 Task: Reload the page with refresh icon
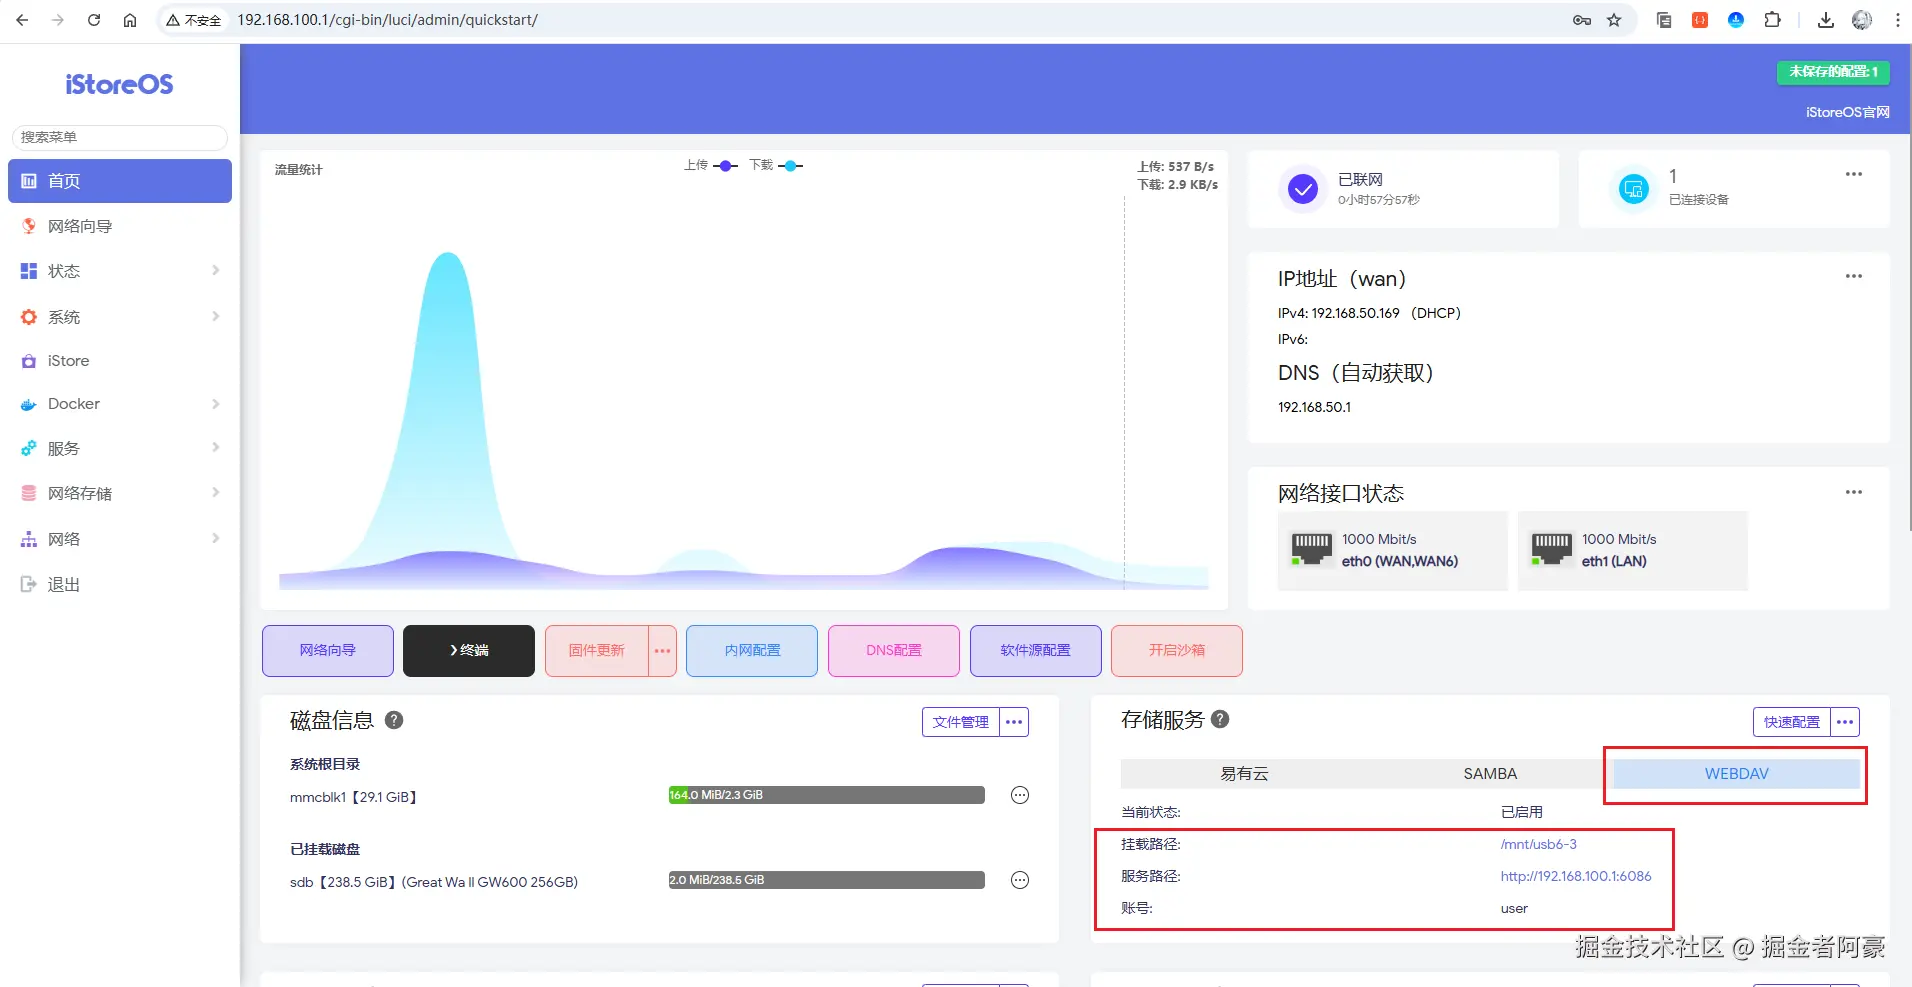click(x=94, y=20)
